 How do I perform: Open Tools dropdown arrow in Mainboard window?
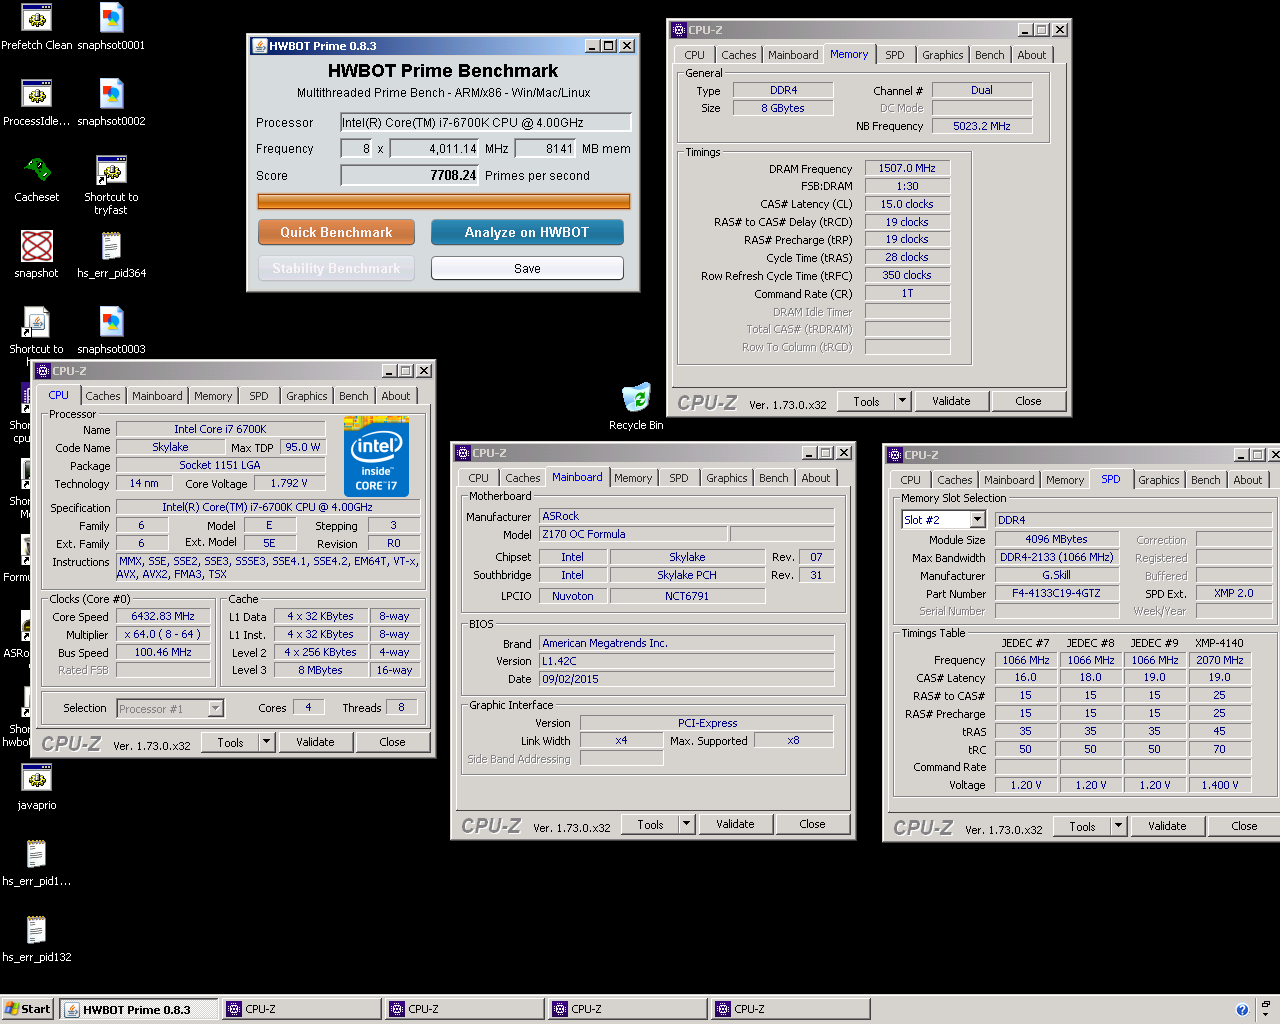pos(686,824)
